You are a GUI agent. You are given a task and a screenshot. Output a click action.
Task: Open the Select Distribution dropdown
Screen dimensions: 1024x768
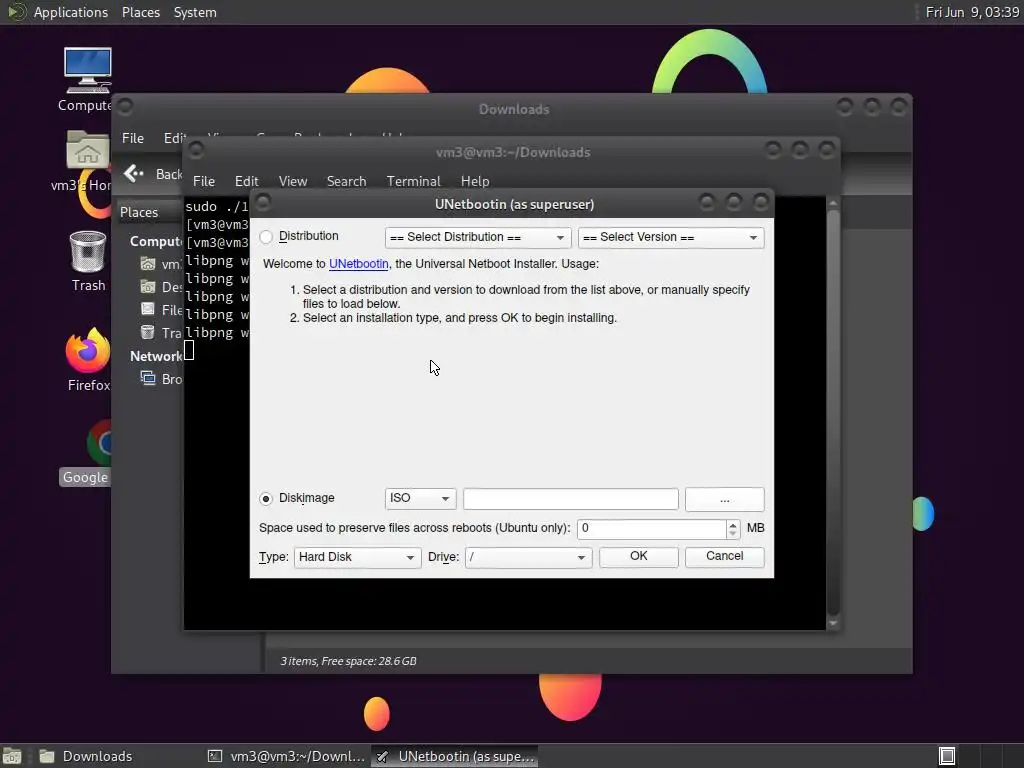(478, 237)
